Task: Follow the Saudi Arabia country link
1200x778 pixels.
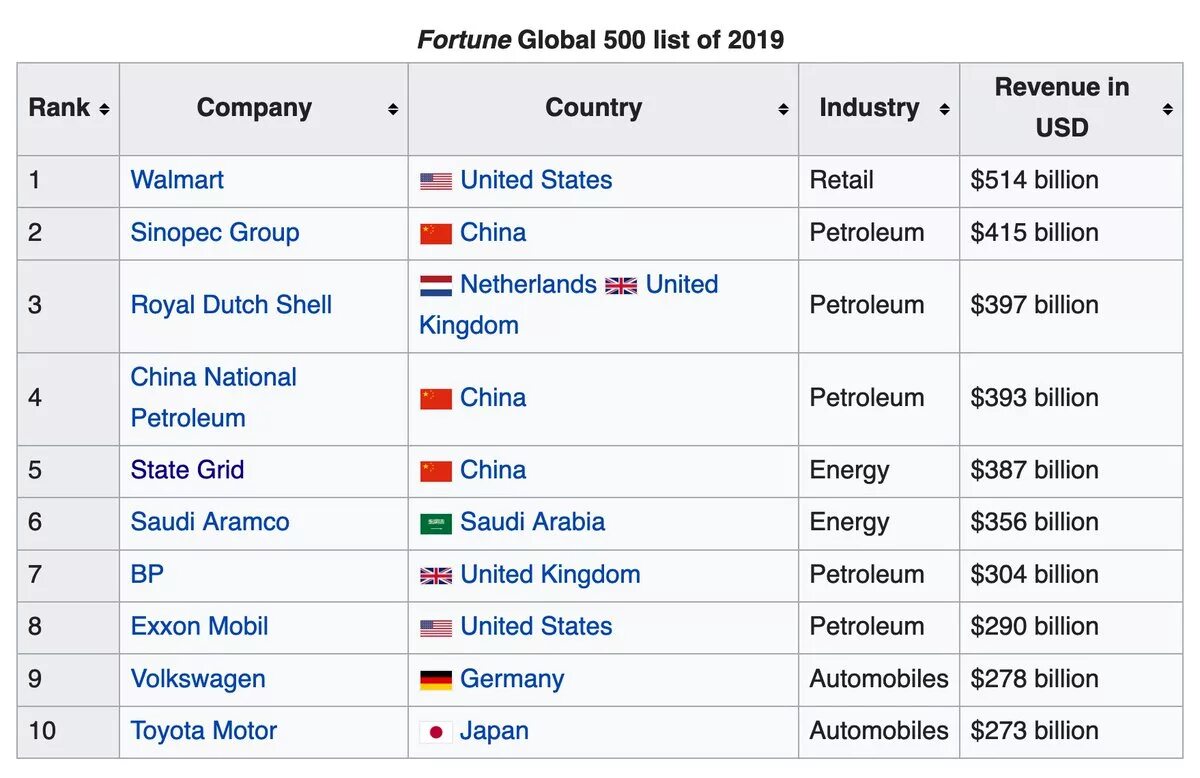Action: [532, 522]
